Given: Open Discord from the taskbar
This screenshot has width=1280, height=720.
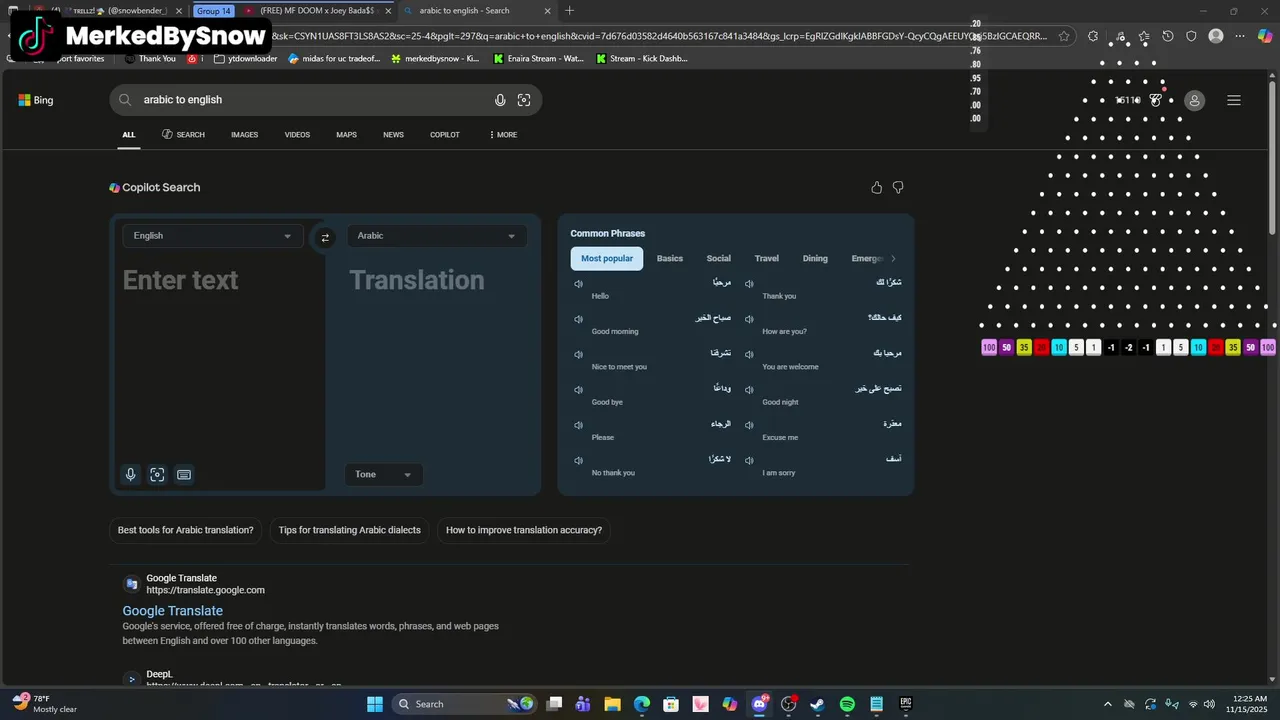Looking at the screenshot, I should [759, 704].
